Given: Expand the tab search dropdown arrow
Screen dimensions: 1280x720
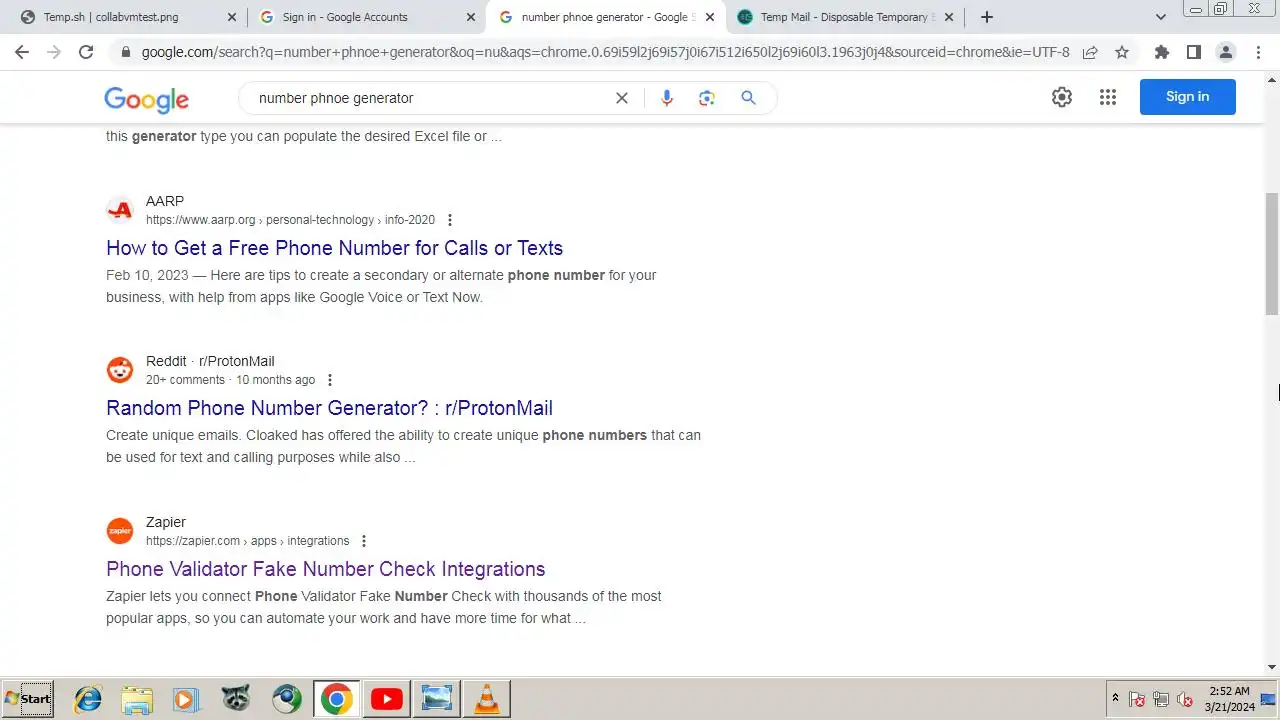Looking at the screenshot, I should pyautogui.click(x=1161, y=17).
